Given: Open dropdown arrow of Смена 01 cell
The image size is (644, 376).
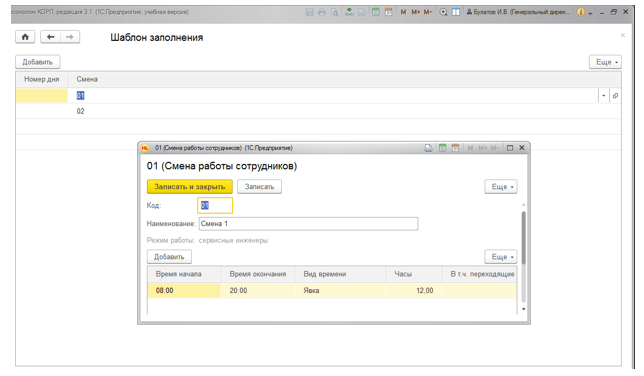Looking at the screenshot, I should [x=603, y=96].
